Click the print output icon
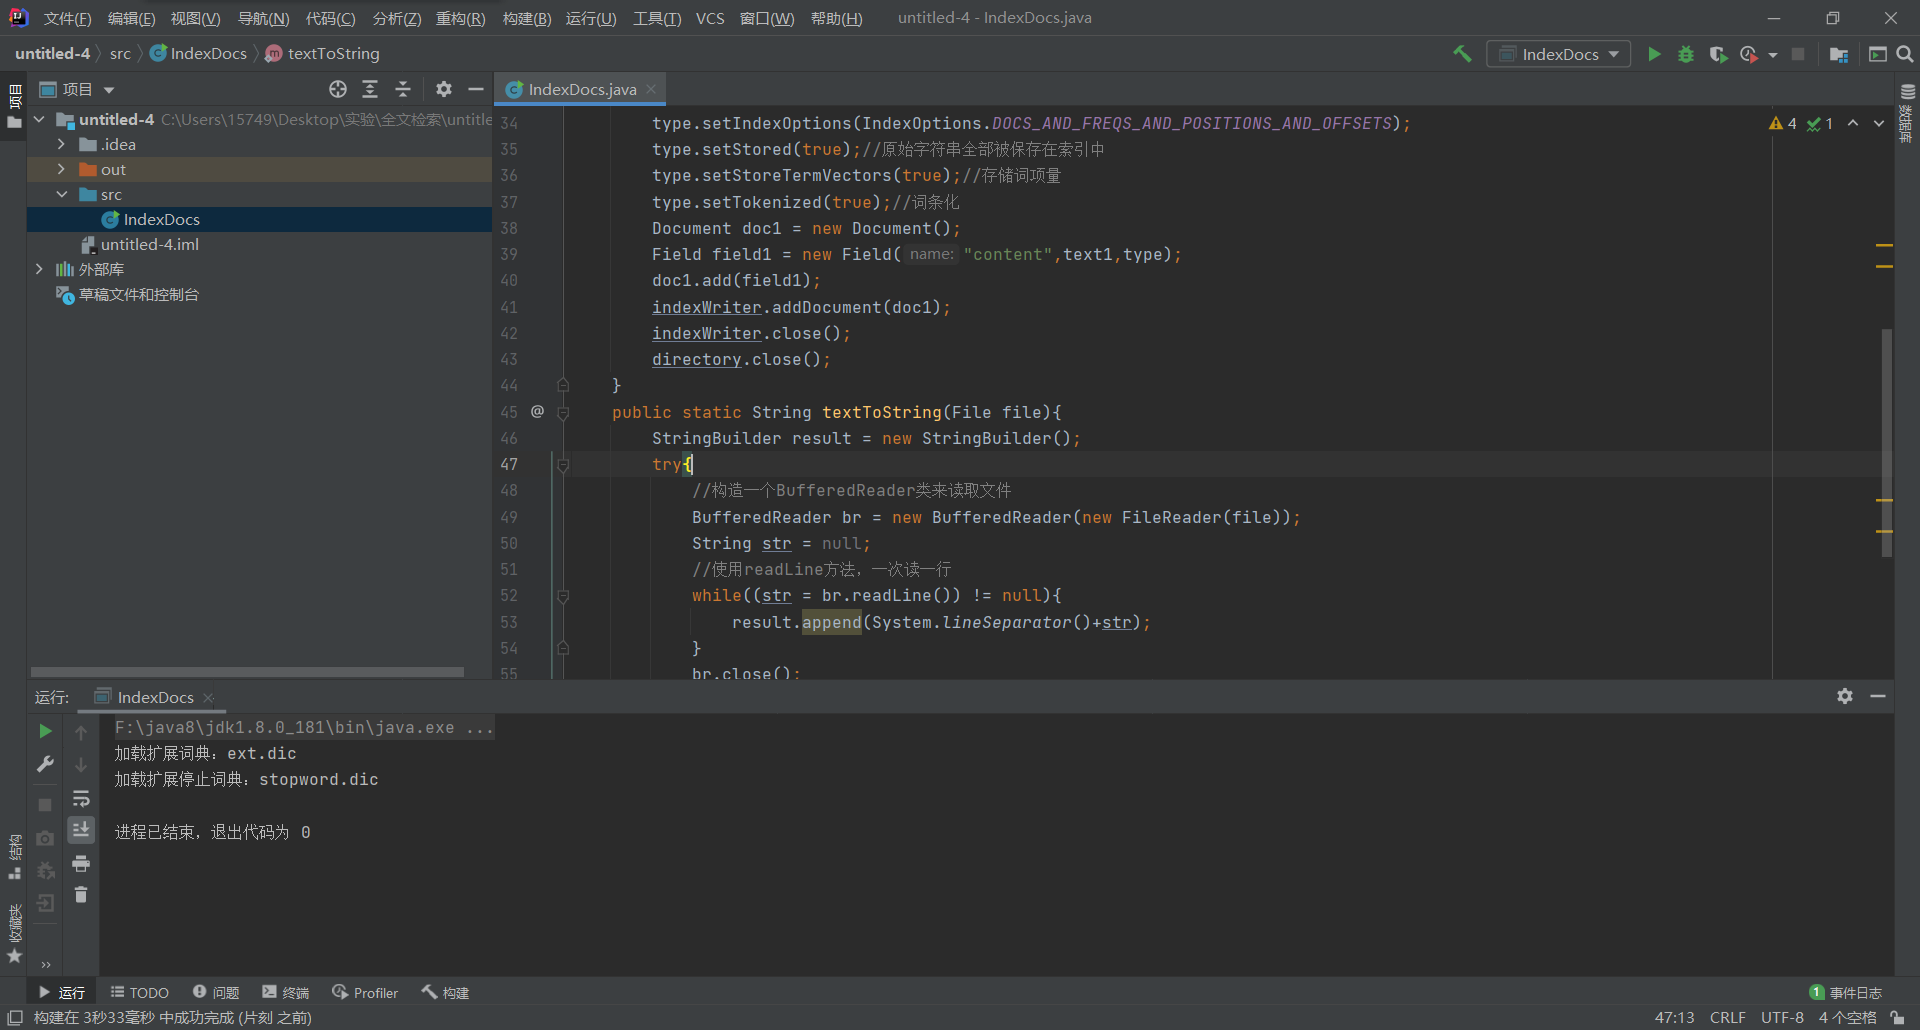Viewport: 1920px width, 1030px height. 81,863
